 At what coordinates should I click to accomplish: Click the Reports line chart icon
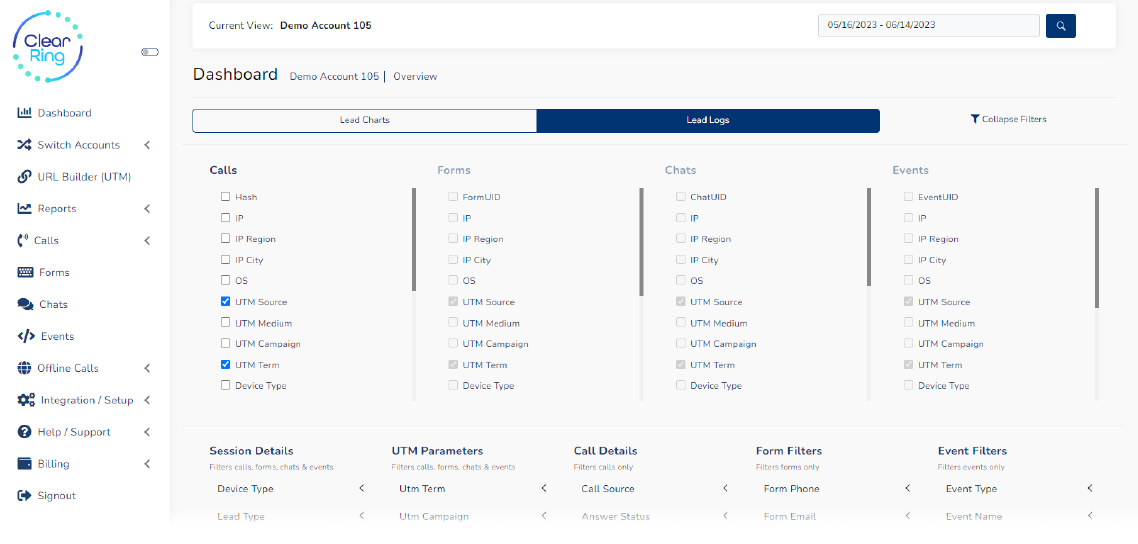click(x=25, y=209)
